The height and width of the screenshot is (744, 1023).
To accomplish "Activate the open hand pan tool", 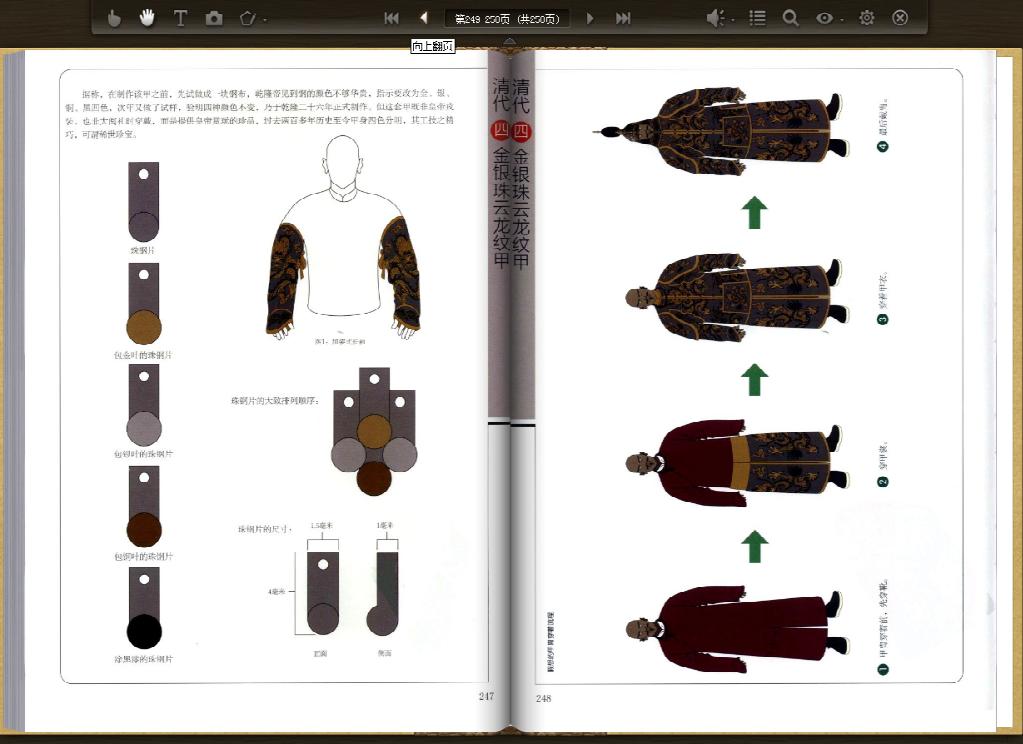I will [147, 18].
